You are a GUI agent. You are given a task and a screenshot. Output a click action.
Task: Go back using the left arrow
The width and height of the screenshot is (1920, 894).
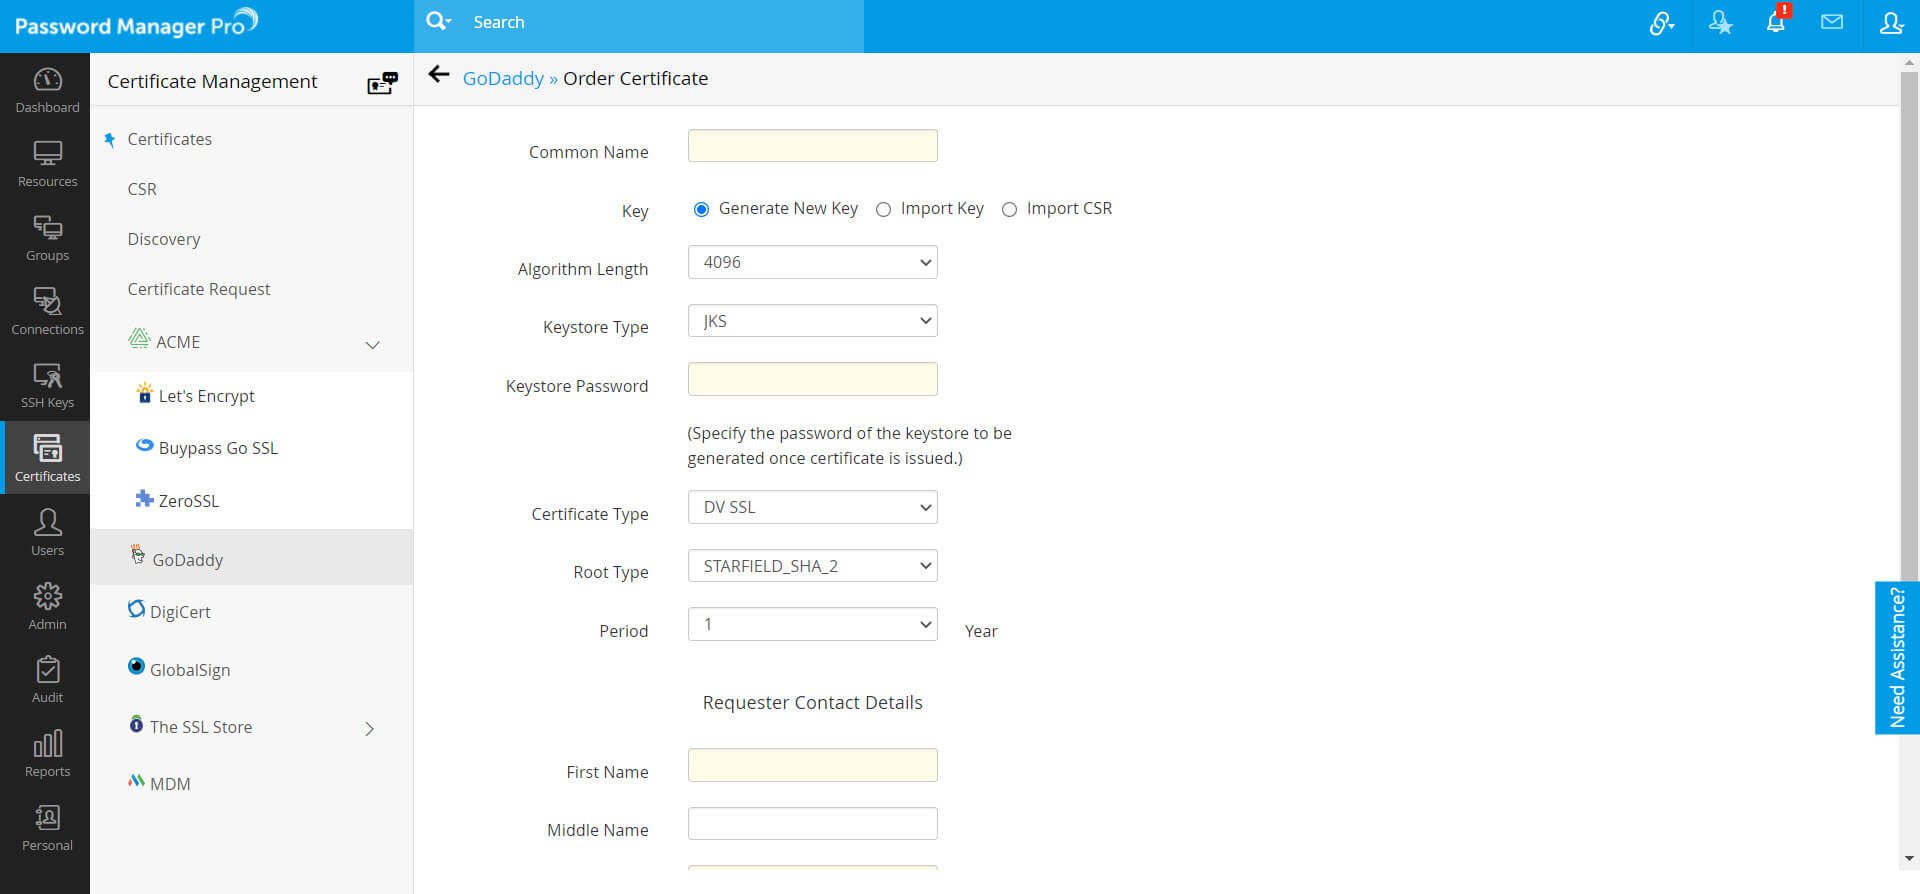click(439, 75)
